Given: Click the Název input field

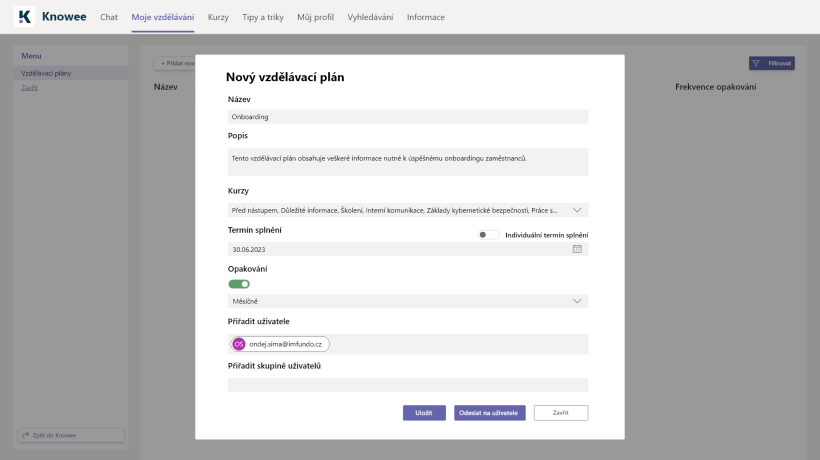Looking at the screenshot, I should click(x=408, y=116).
